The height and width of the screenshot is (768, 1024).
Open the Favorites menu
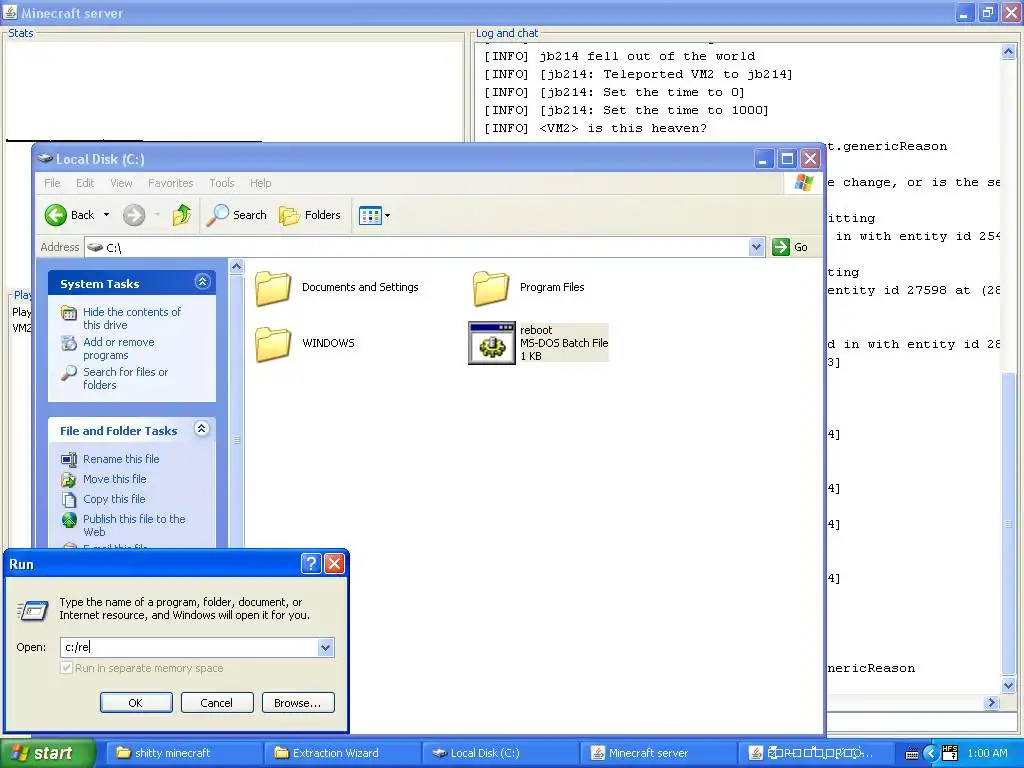click(x=170, y=183)
